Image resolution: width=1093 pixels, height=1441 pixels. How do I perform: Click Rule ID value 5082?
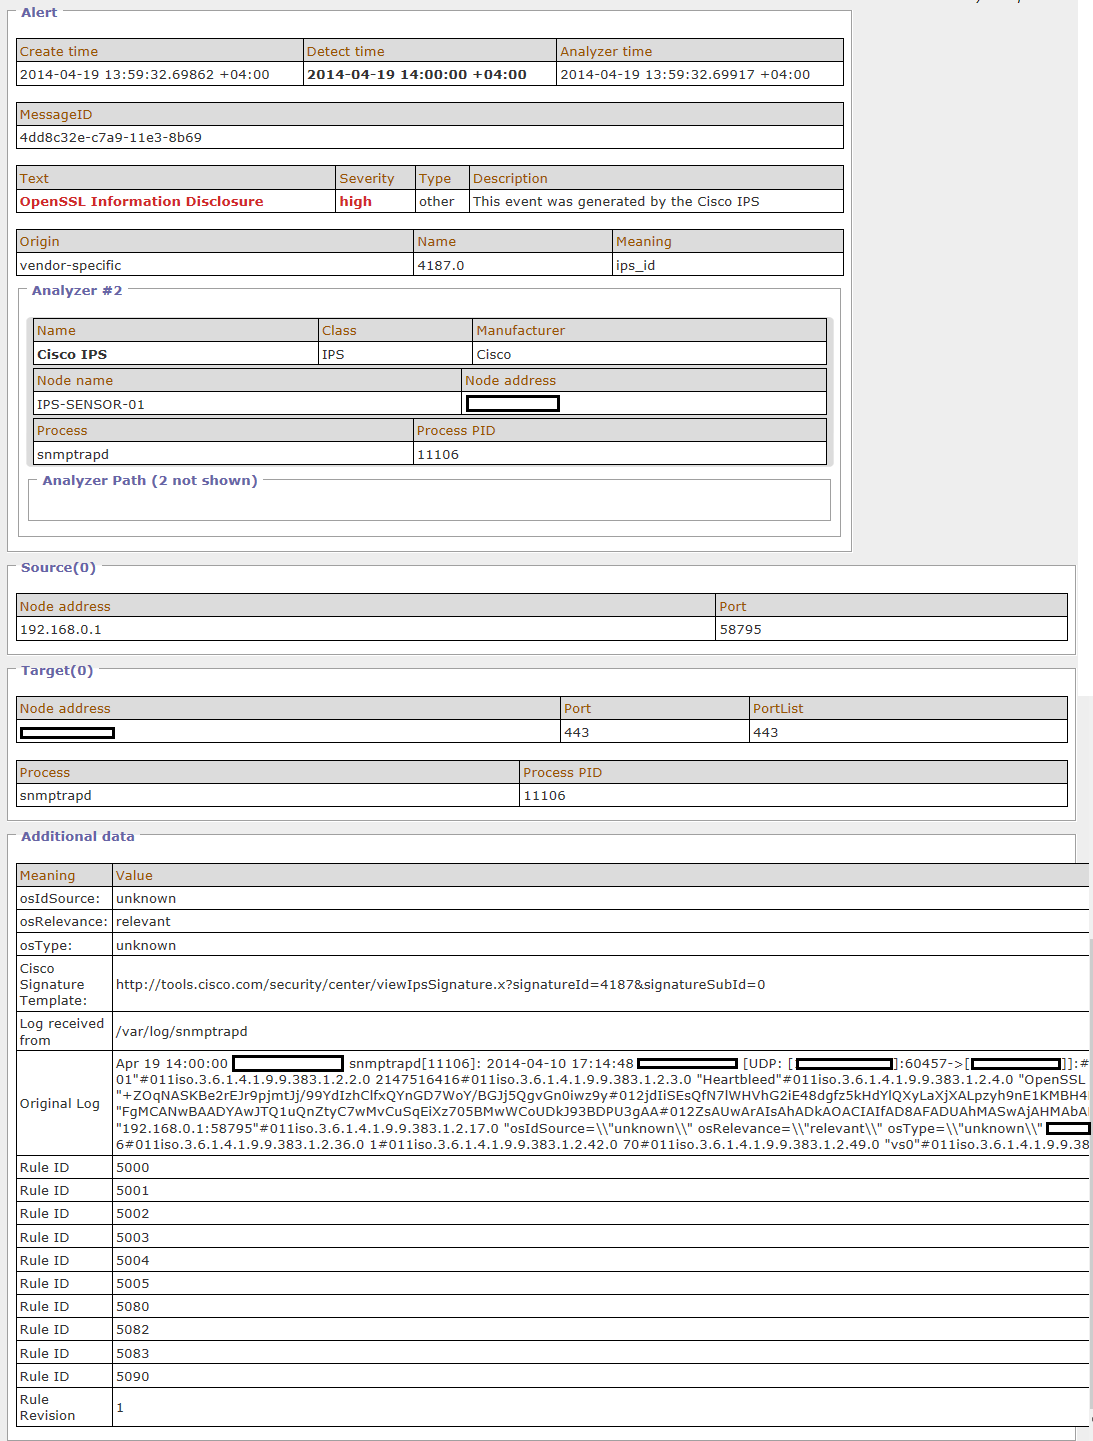point(133,1330)
